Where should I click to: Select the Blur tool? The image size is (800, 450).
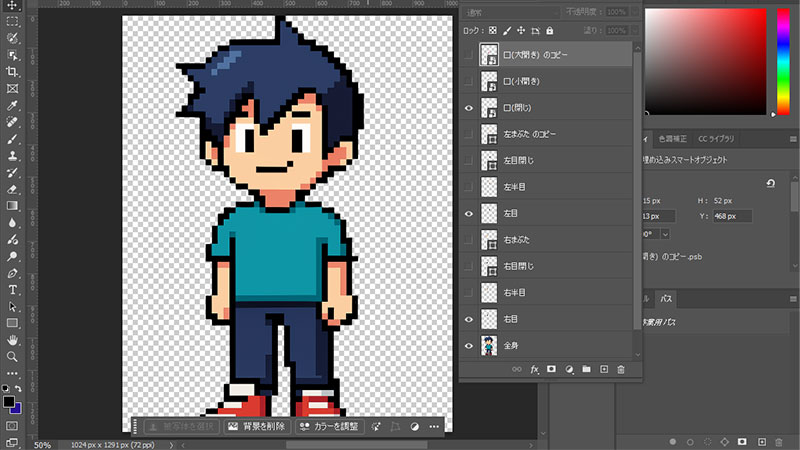pos(12,222)
